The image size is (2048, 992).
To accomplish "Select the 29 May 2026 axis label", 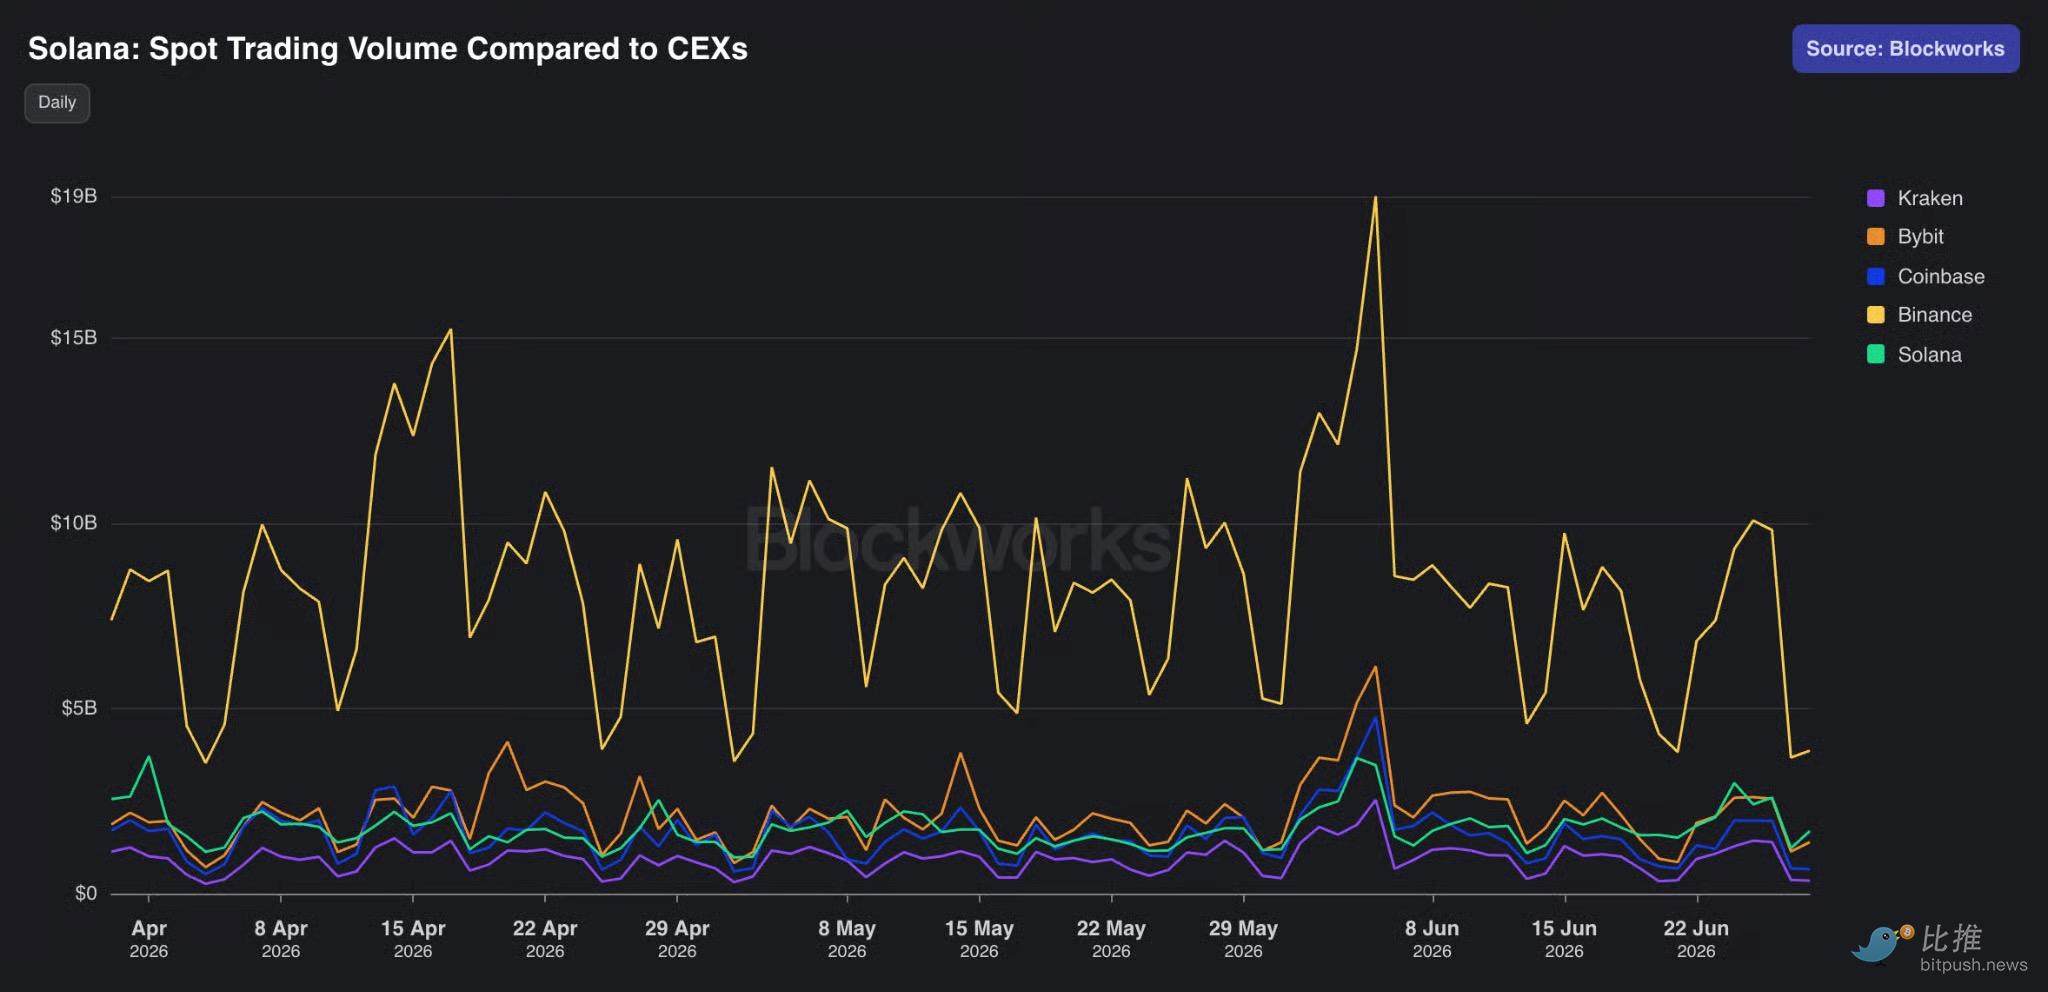I will pyautogui.click(x=1243, y=938).
